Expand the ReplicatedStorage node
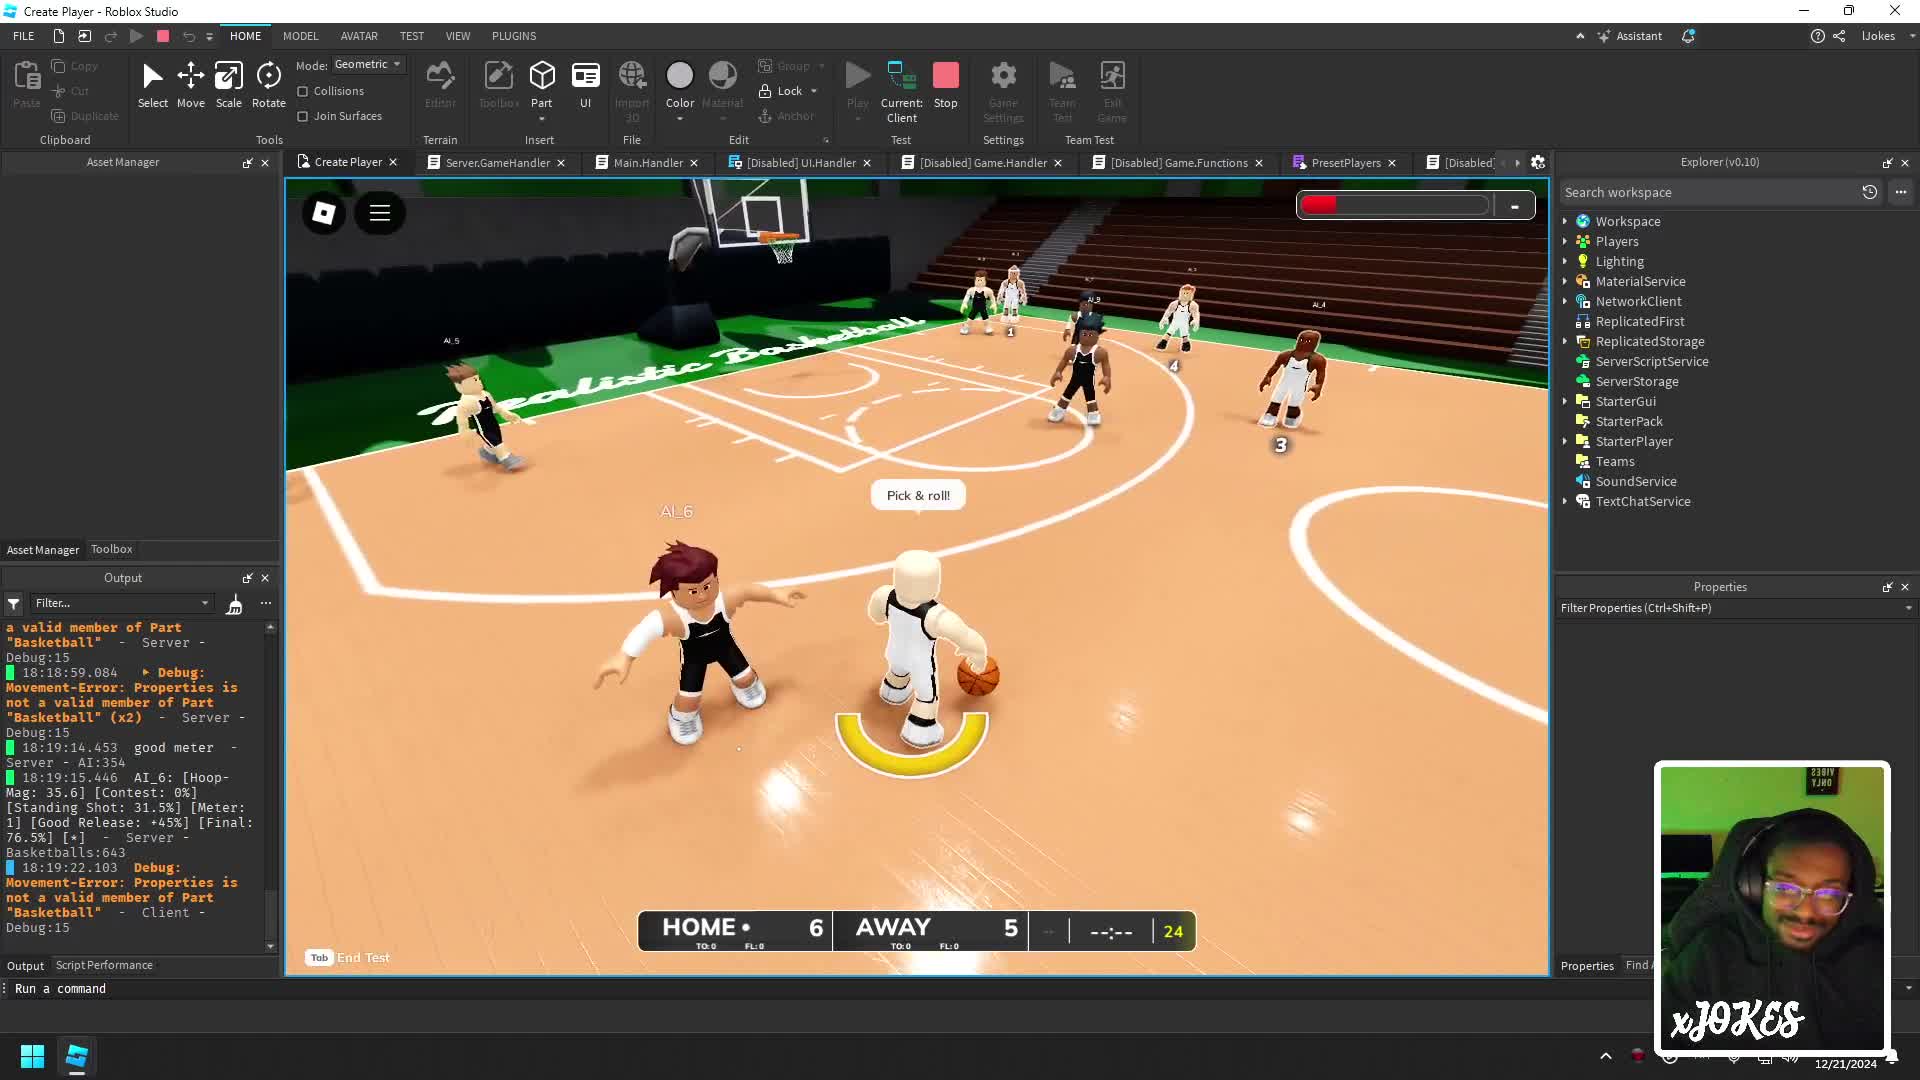The height and width of the screenshot is (1080, 1920). (1565, 341)
